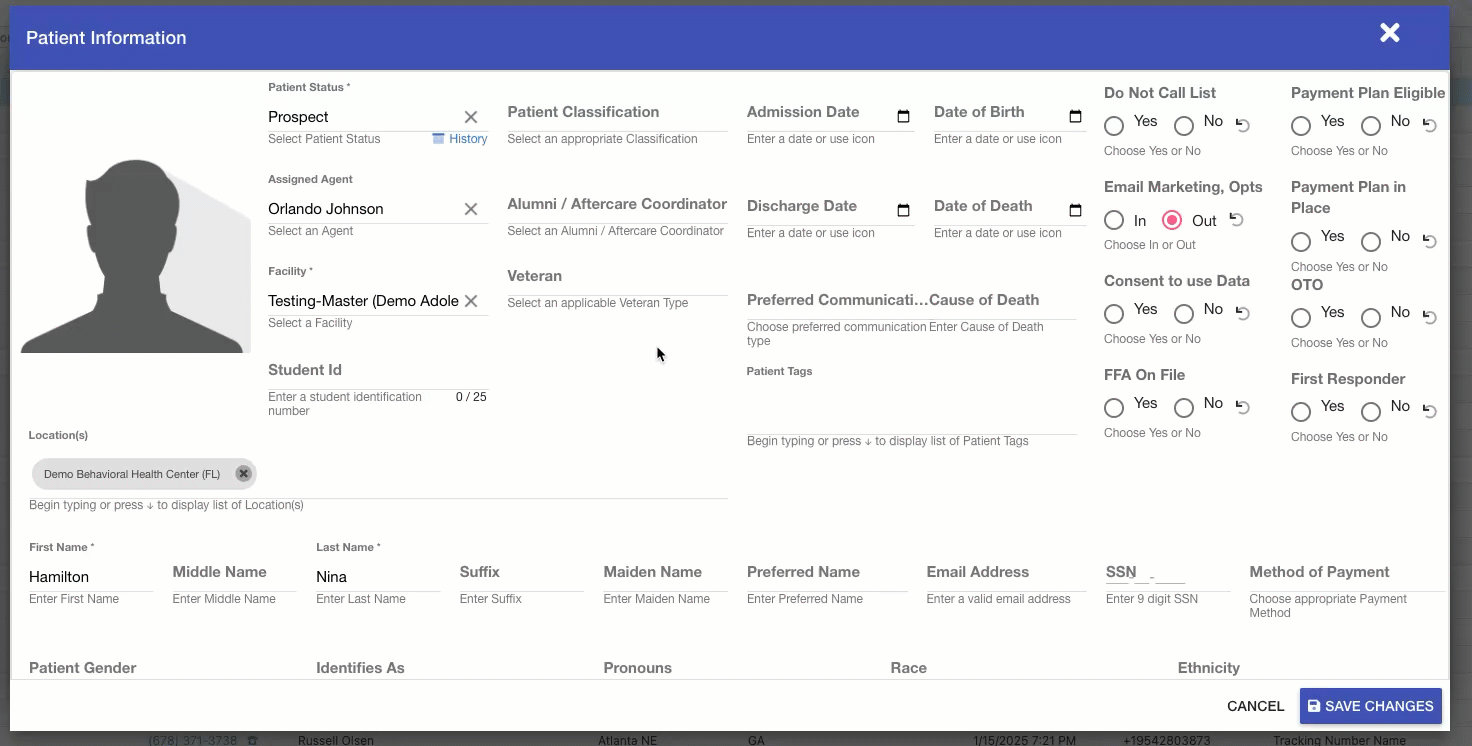Image resolution: width=1472 pixels, height=746 pixels.
Task: Select Yes for Do Not Call List
Action: point(1114,126)
